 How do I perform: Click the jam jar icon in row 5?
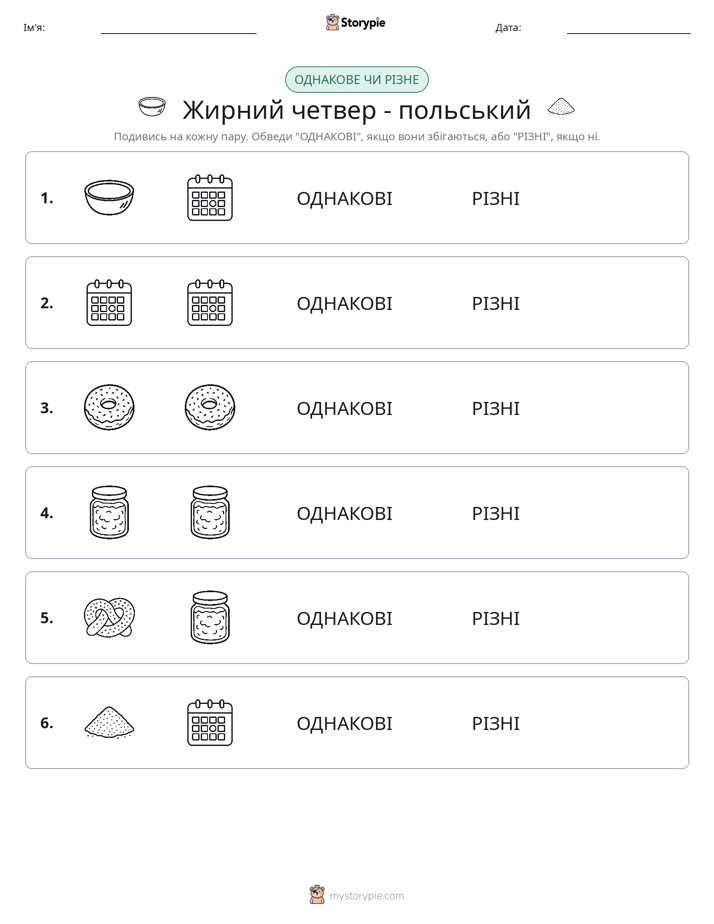(x=210, y=617)
